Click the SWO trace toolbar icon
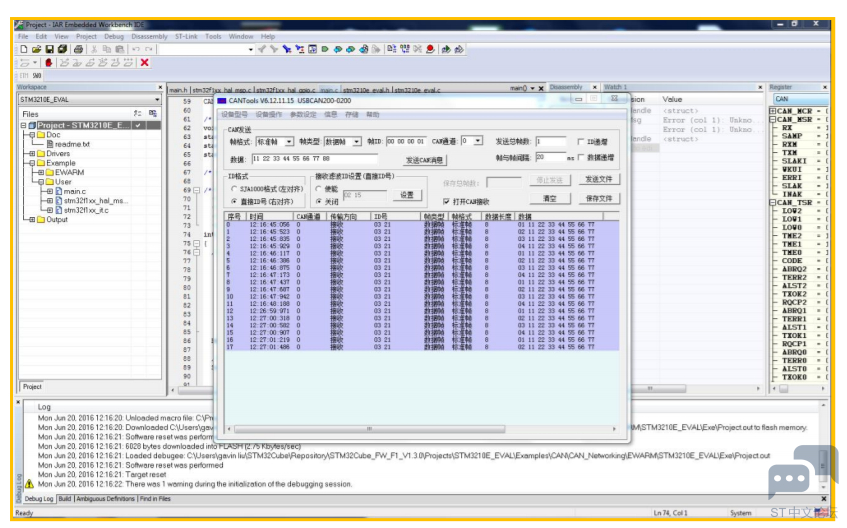Image resolution: width=847 pixels, height=528 pixels. pos(36,76)
